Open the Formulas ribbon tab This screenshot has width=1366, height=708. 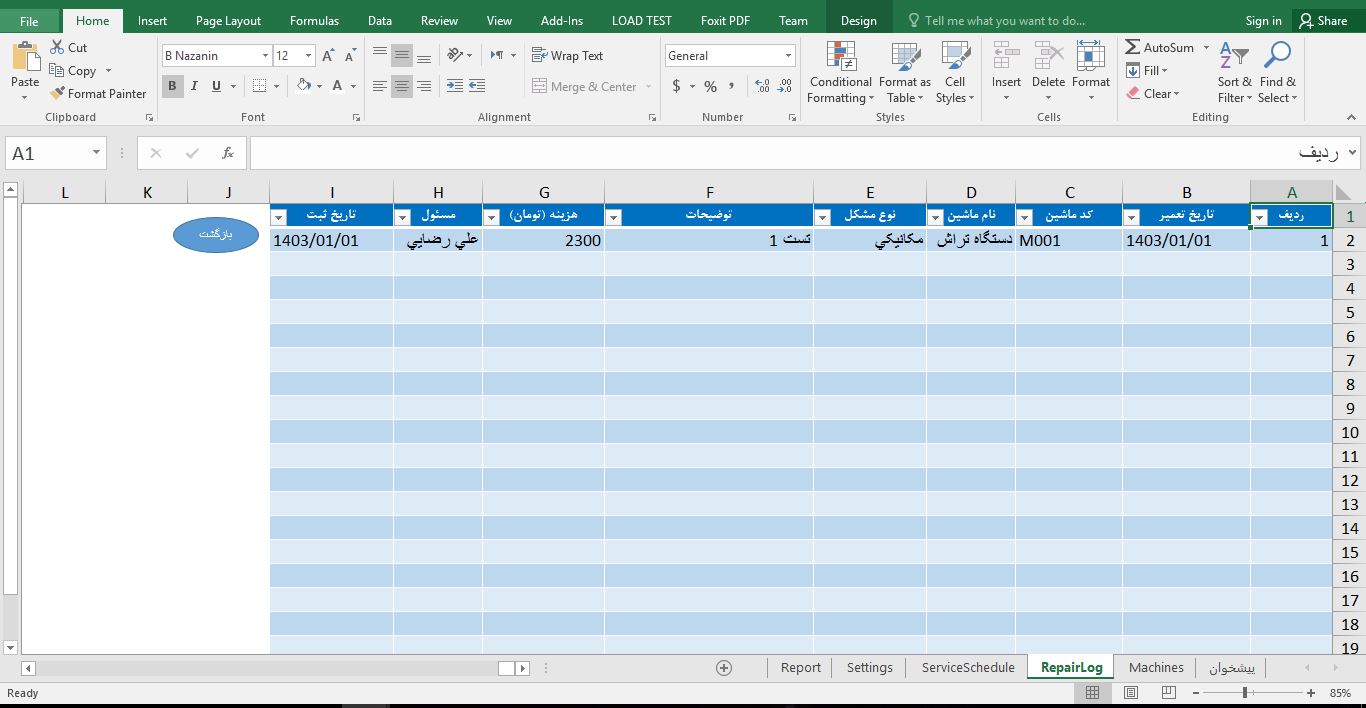314,20
